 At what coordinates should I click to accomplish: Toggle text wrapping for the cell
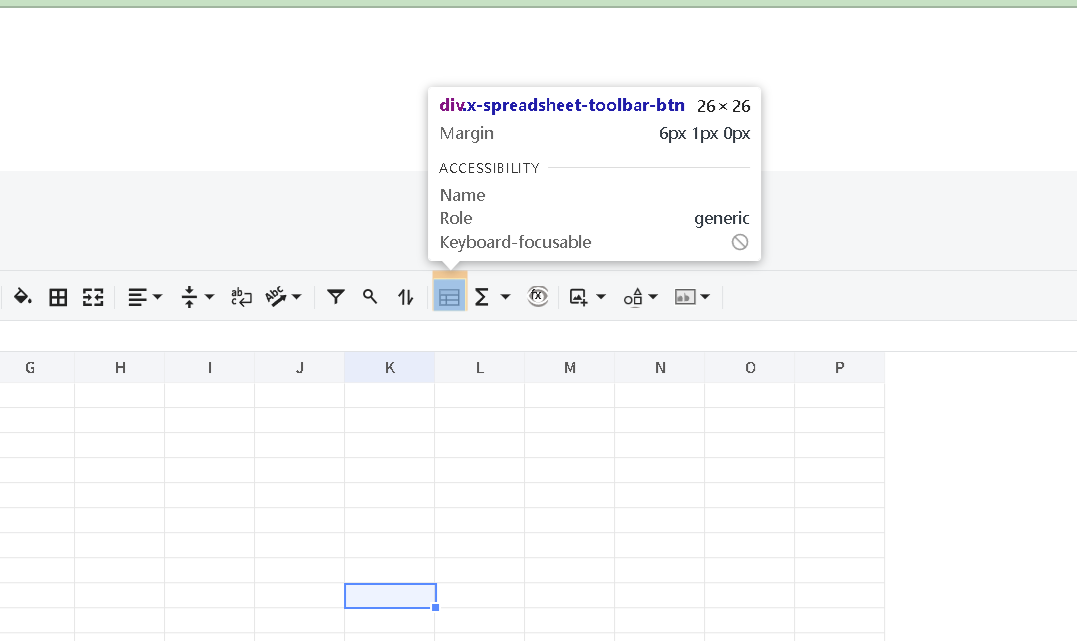(x=241, y=296)
